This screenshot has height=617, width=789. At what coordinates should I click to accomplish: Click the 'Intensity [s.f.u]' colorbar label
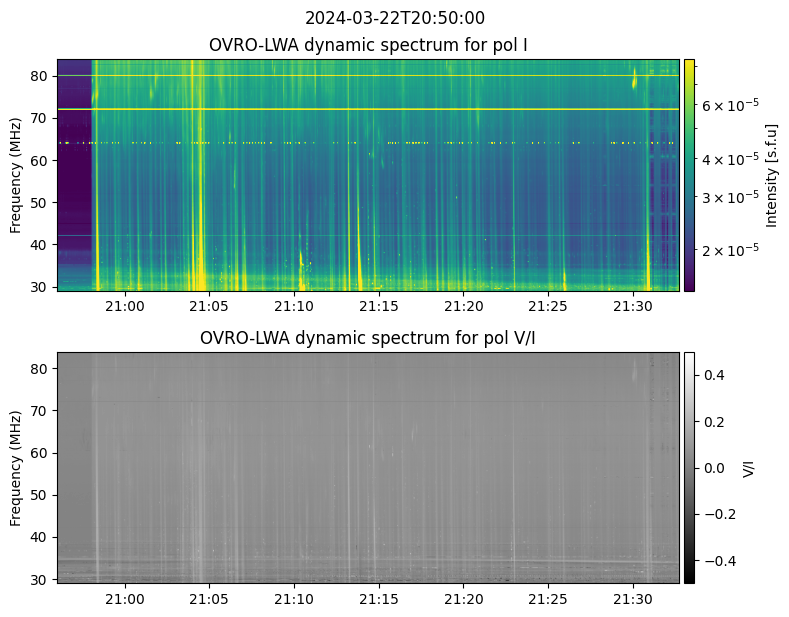[x=771, y=175]
